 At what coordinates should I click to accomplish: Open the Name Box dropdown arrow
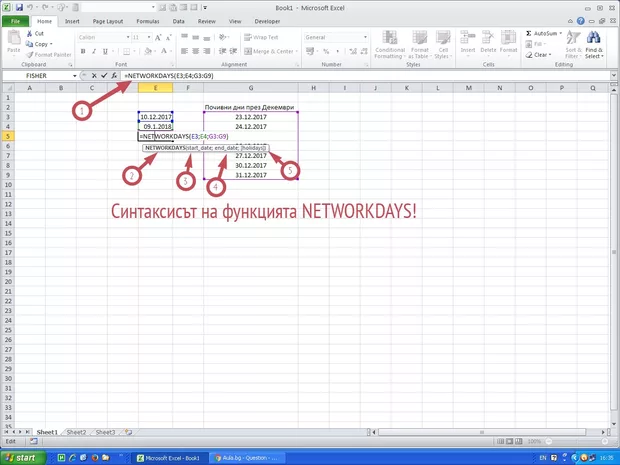tap(74, 76)
